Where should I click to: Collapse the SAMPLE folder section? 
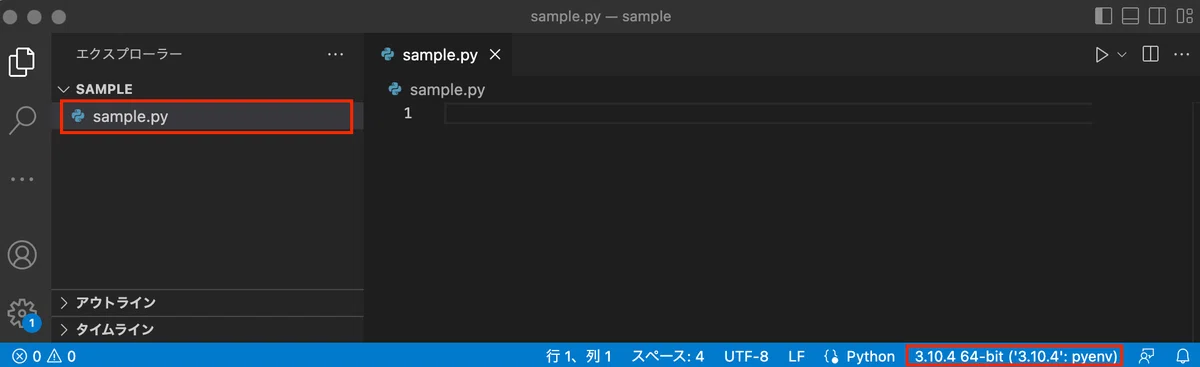208,89
